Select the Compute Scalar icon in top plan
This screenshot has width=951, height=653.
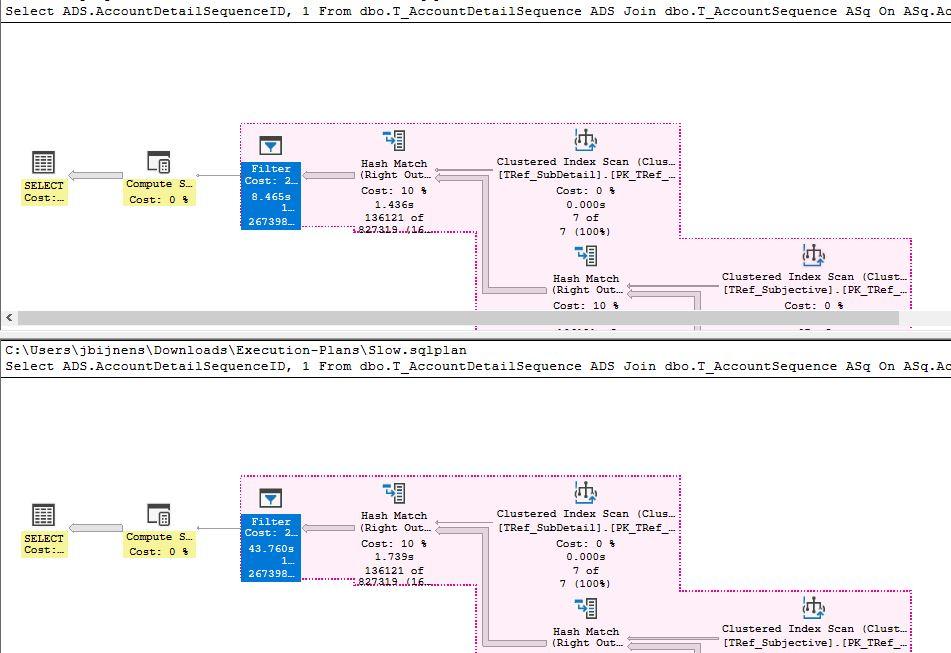click(x=159, y=162)
